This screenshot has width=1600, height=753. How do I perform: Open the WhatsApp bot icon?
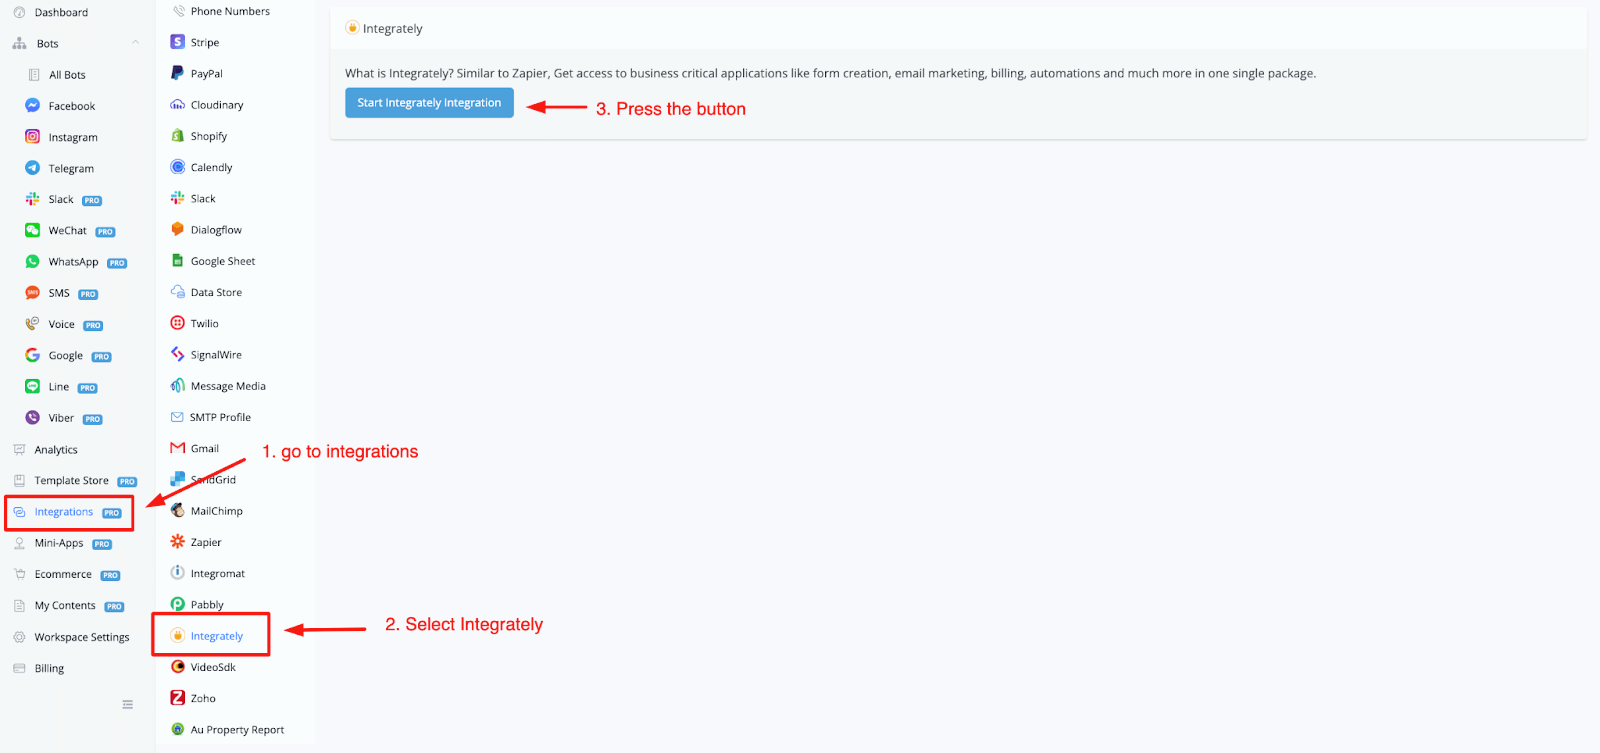click(x=33, y=261)
